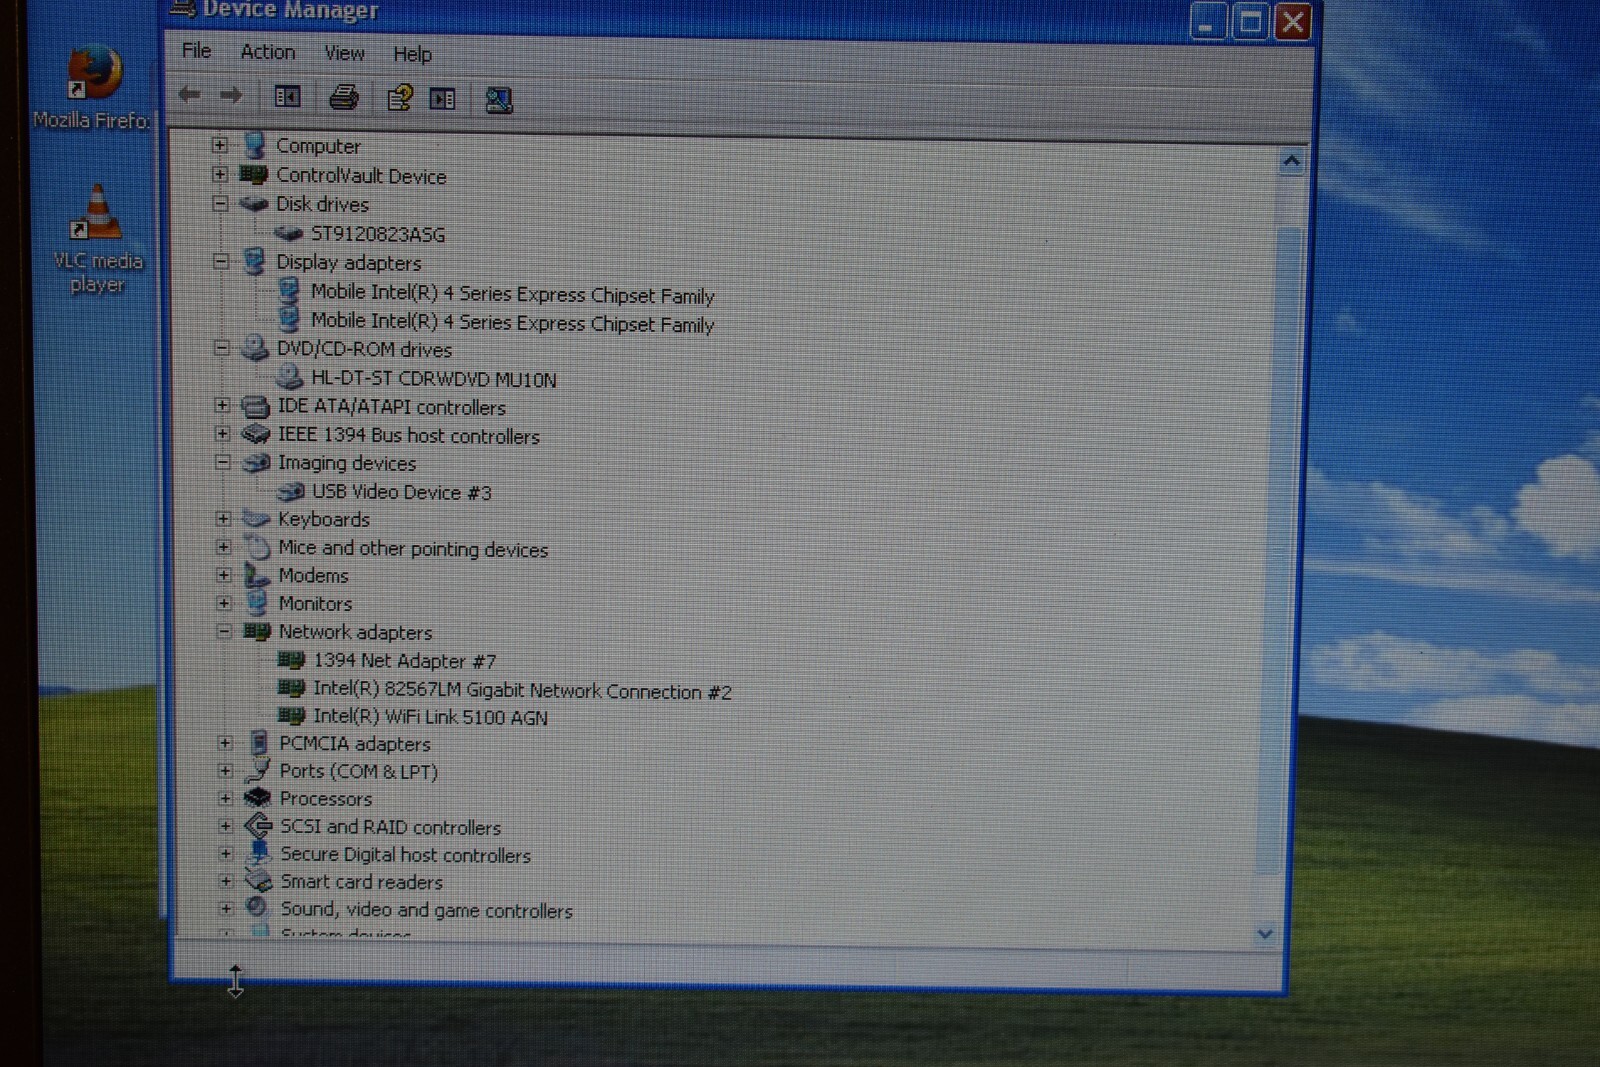Click the SCSI and RAID controllers icon
The width and height of the screenshot is (1600, 1067).
coord(258,826)
